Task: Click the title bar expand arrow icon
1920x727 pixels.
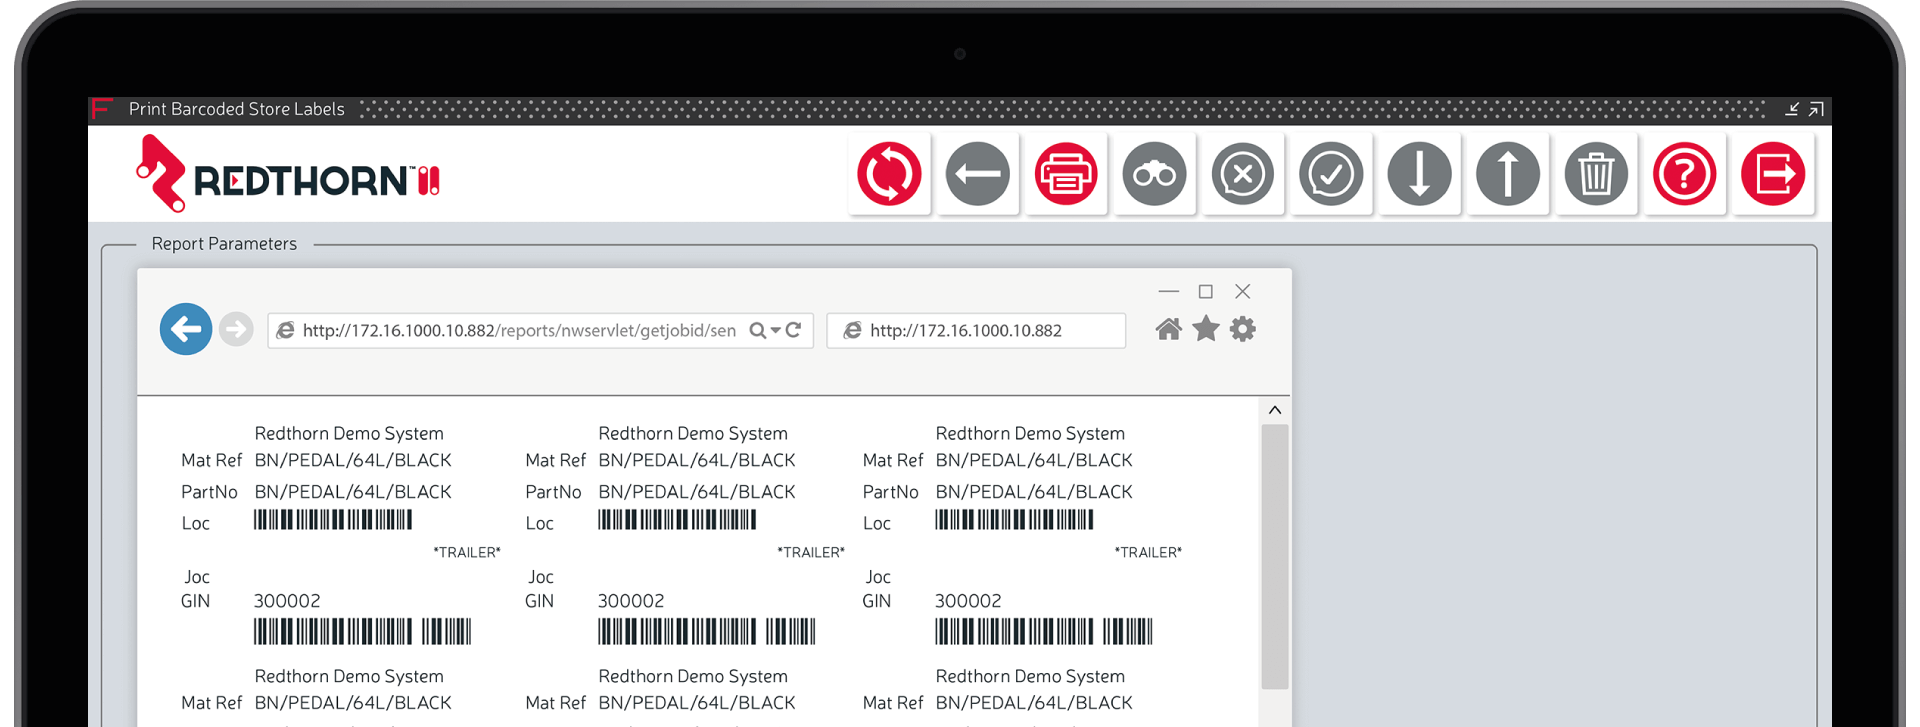Action: [x=1816, y=109]
